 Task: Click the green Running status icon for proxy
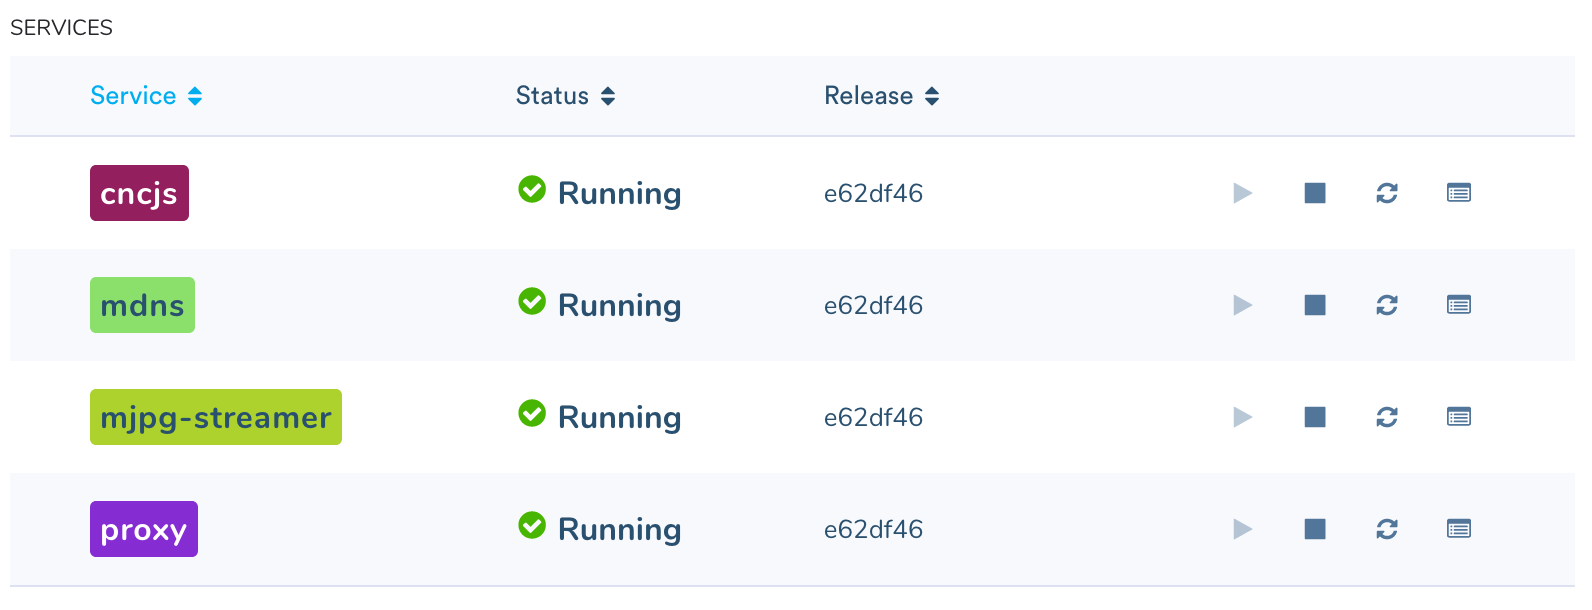pos(532,524)
